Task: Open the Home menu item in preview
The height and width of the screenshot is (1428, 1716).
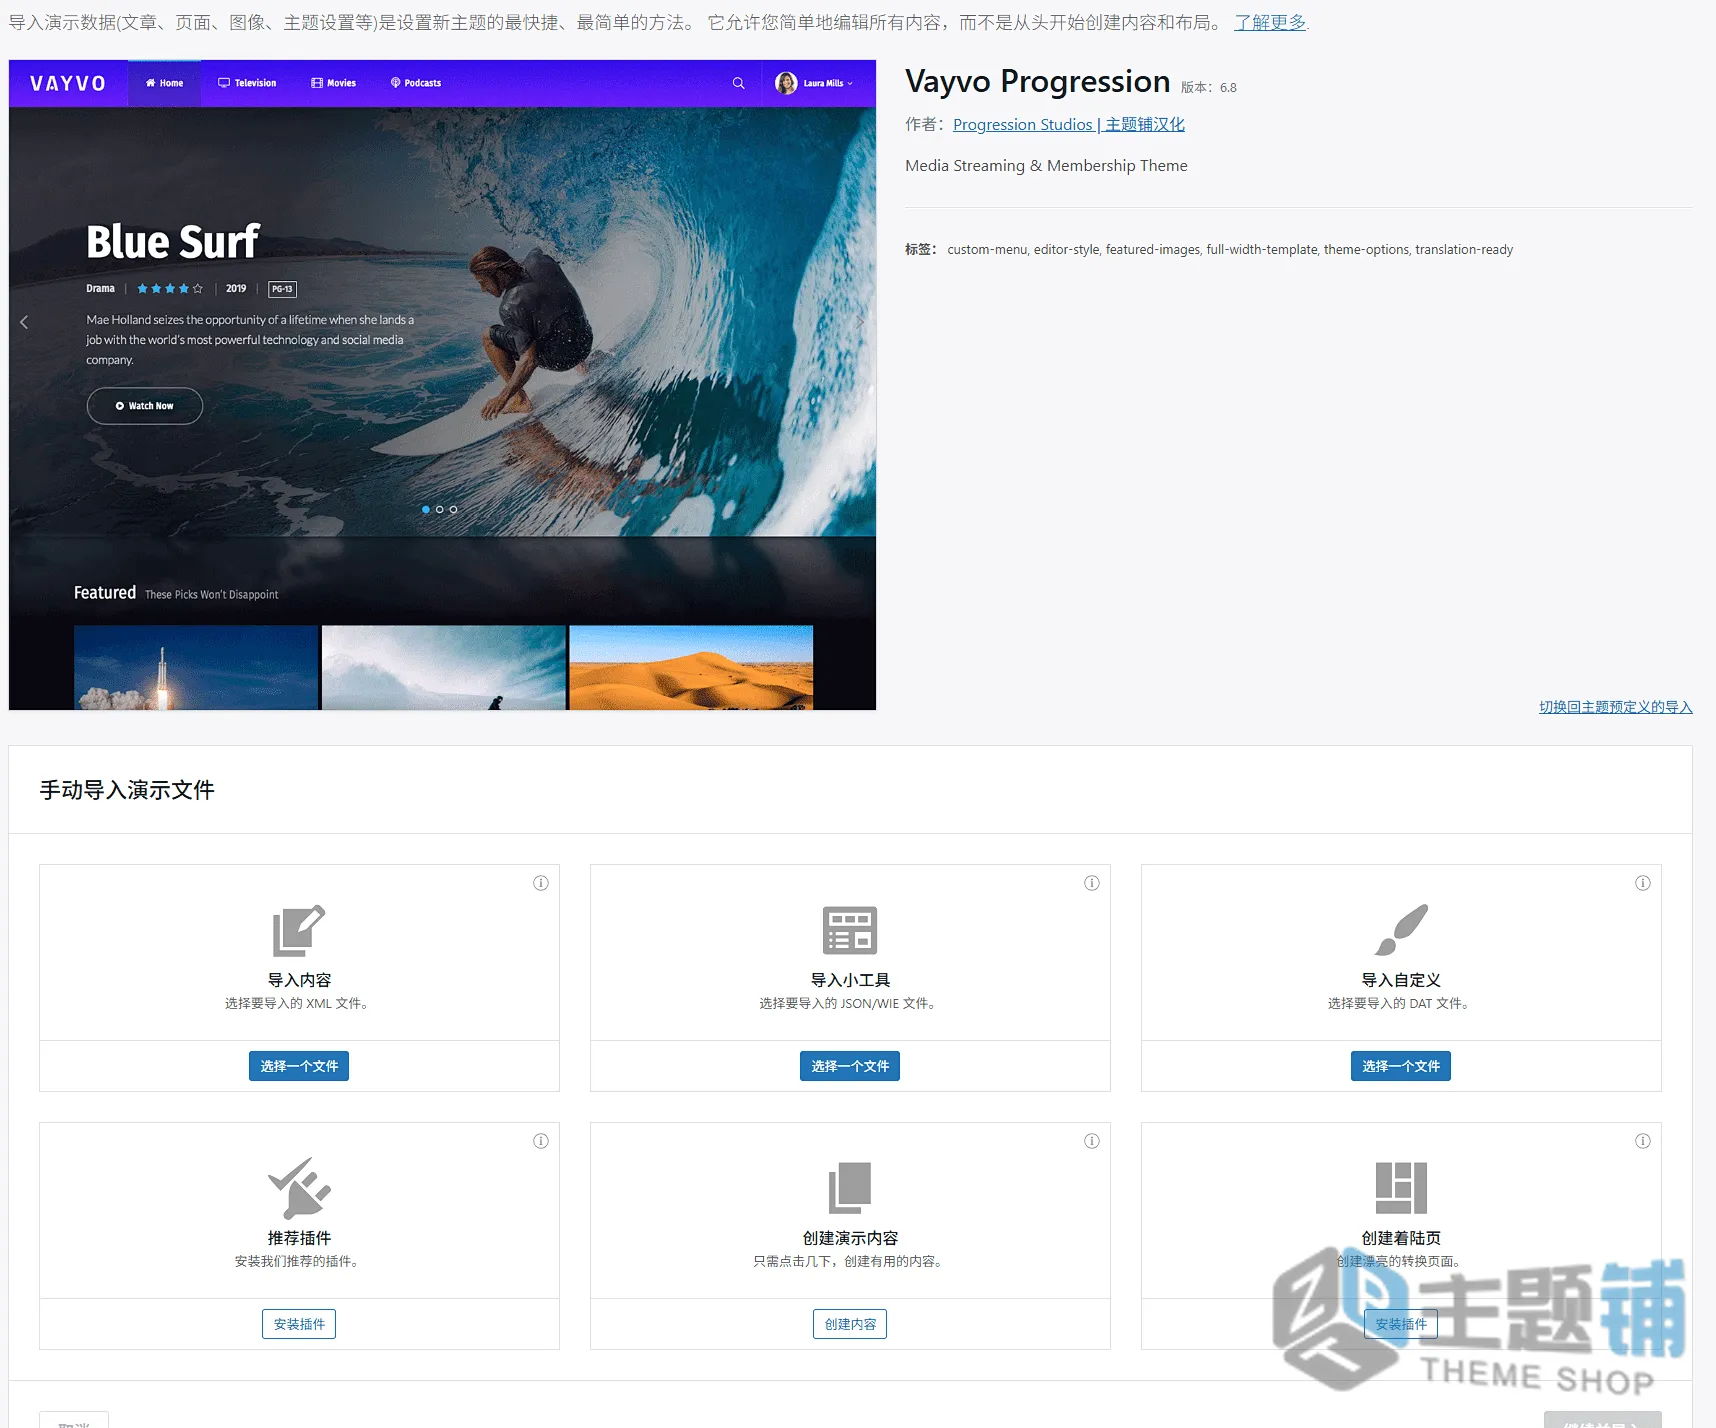Action: click(x=164, y=83)
